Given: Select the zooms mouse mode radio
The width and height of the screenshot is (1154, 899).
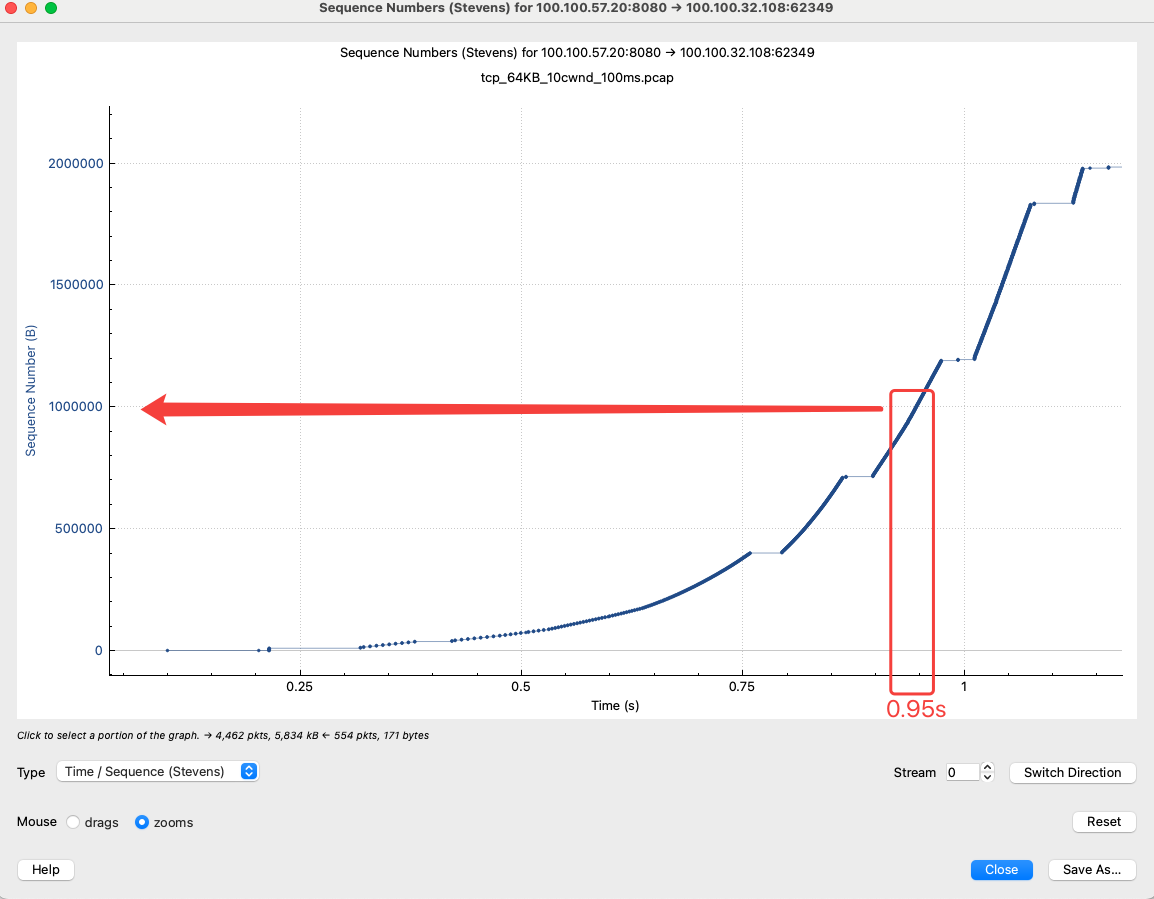Looking at the screenshot, I should 142,823.
